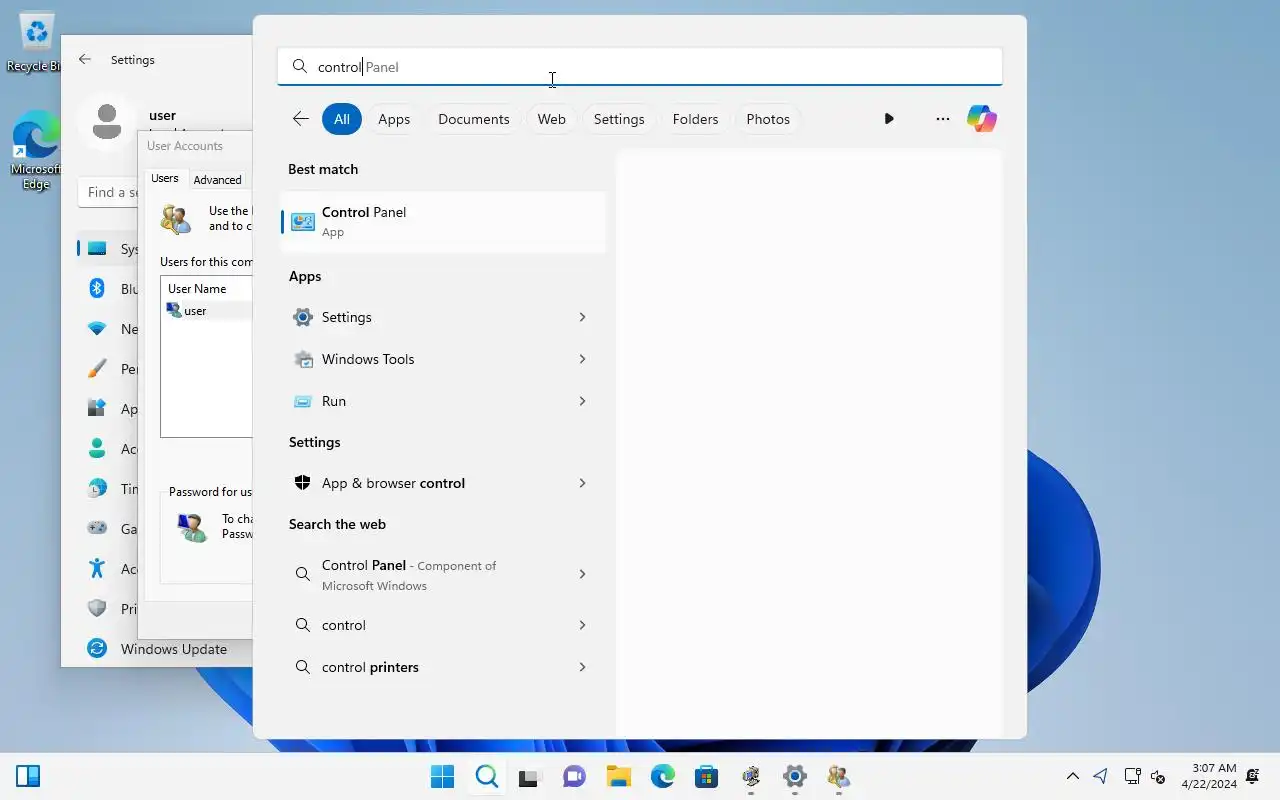Expand Control Panel web result chevron
This screenshot has height=800, width=1280.
[x=582, y=574]
